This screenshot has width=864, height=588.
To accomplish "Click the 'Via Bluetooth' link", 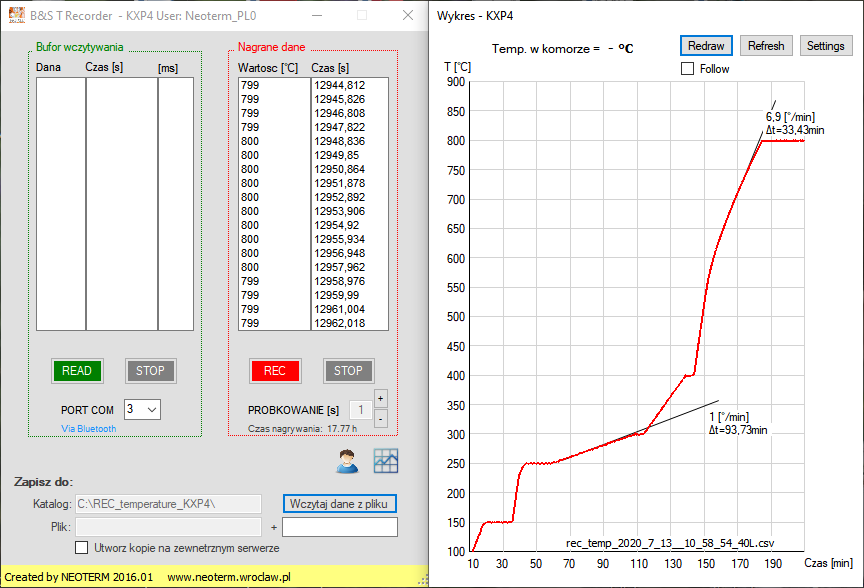I will (x=89, y=429).
